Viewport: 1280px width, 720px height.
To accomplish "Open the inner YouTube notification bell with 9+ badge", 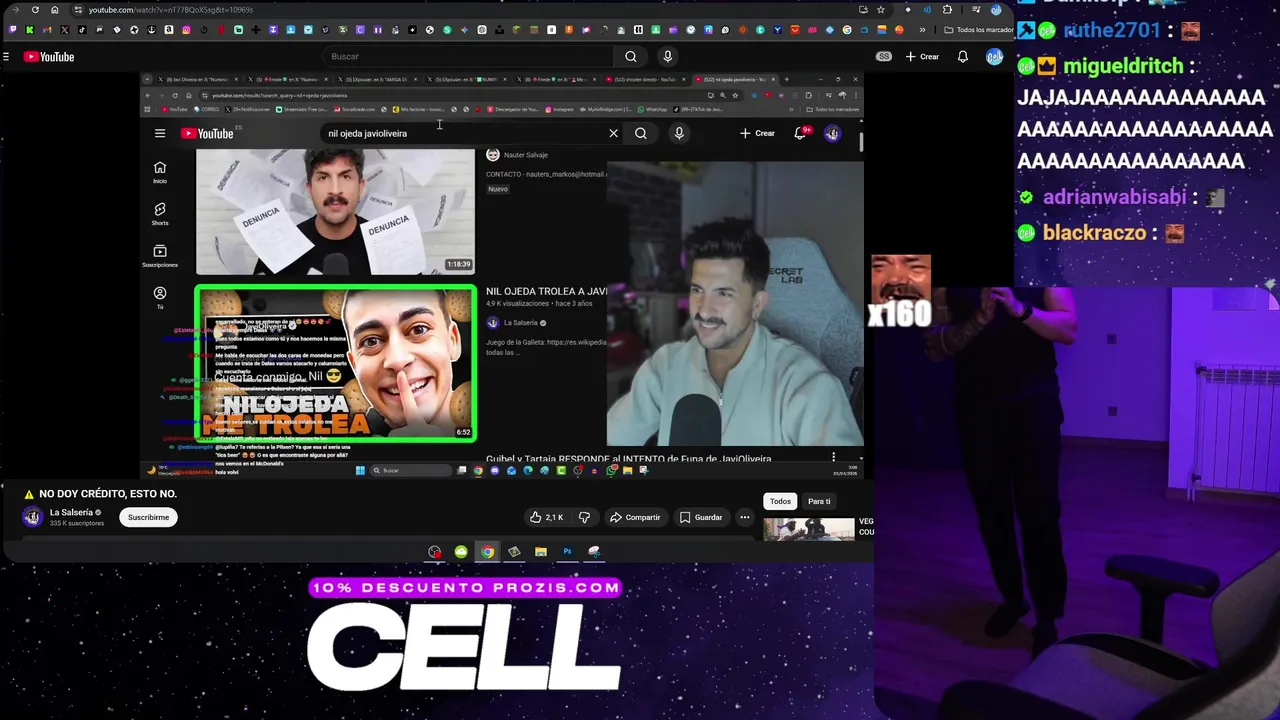I will pyautogui.click(x=800, y=133).
